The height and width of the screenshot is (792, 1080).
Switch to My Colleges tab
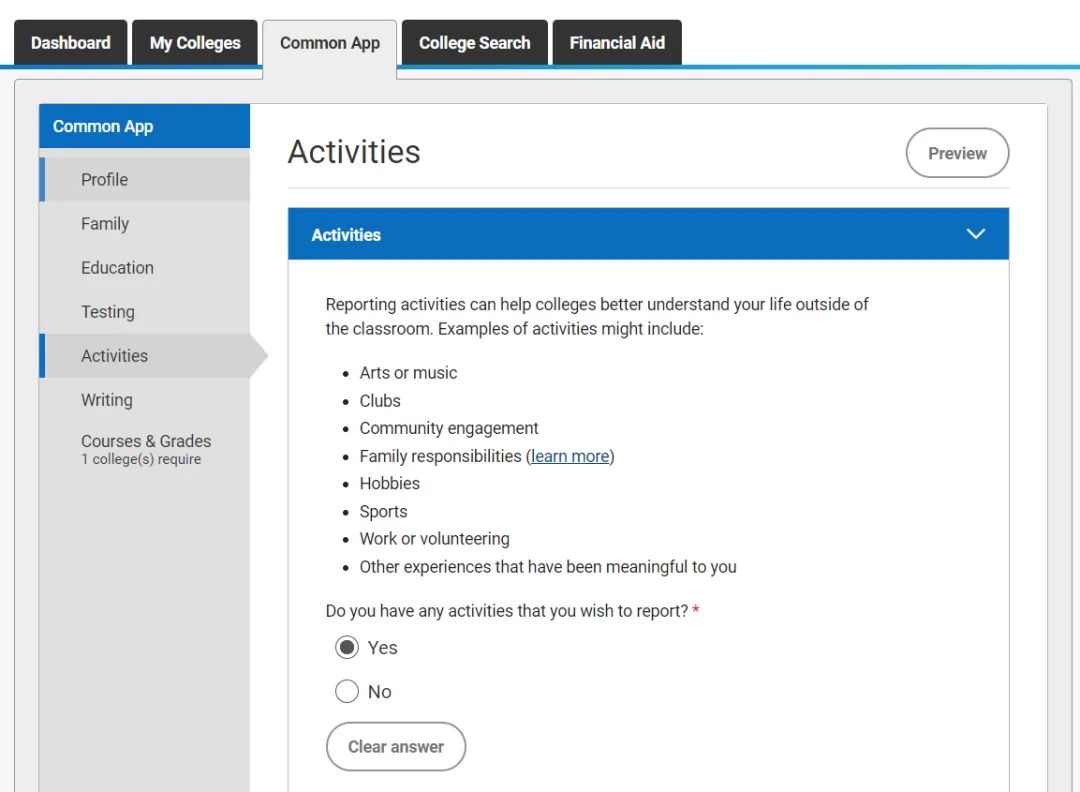click(195, 43)
